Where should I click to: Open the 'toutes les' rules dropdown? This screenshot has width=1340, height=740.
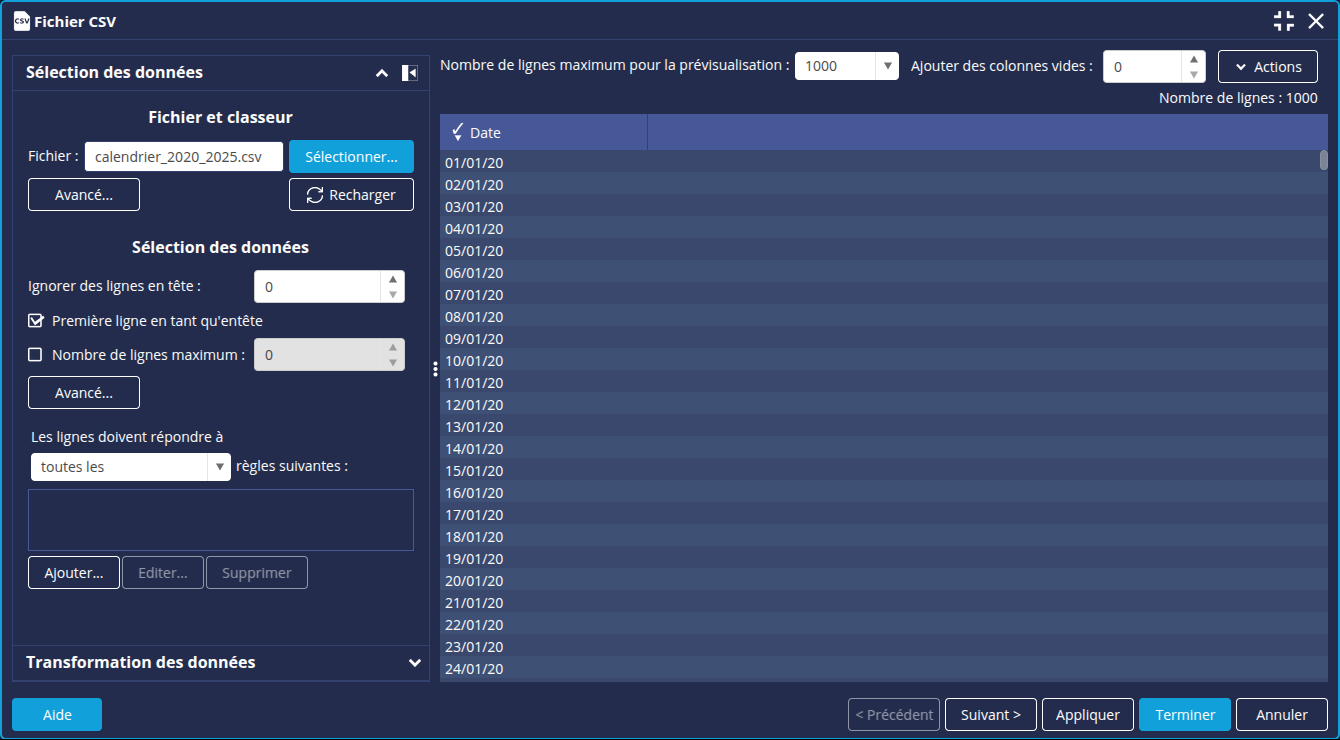pyautogui.click(x=218, y=467)
